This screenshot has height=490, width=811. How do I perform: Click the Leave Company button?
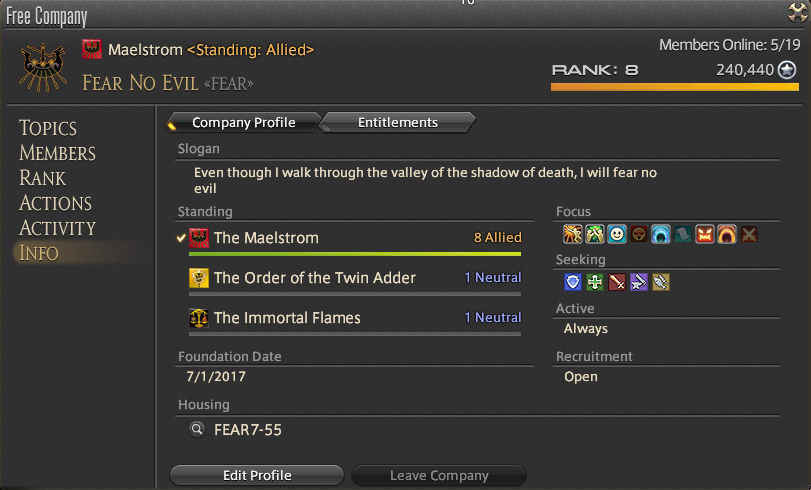[439, 475]
